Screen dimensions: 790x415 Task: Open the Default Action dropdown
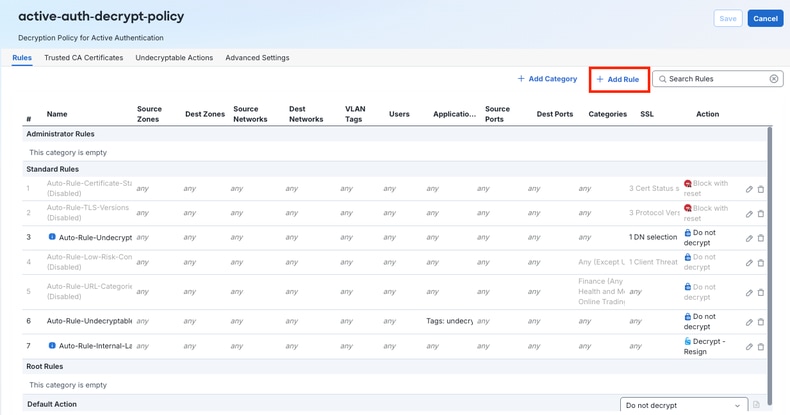[x=683, y=405]
